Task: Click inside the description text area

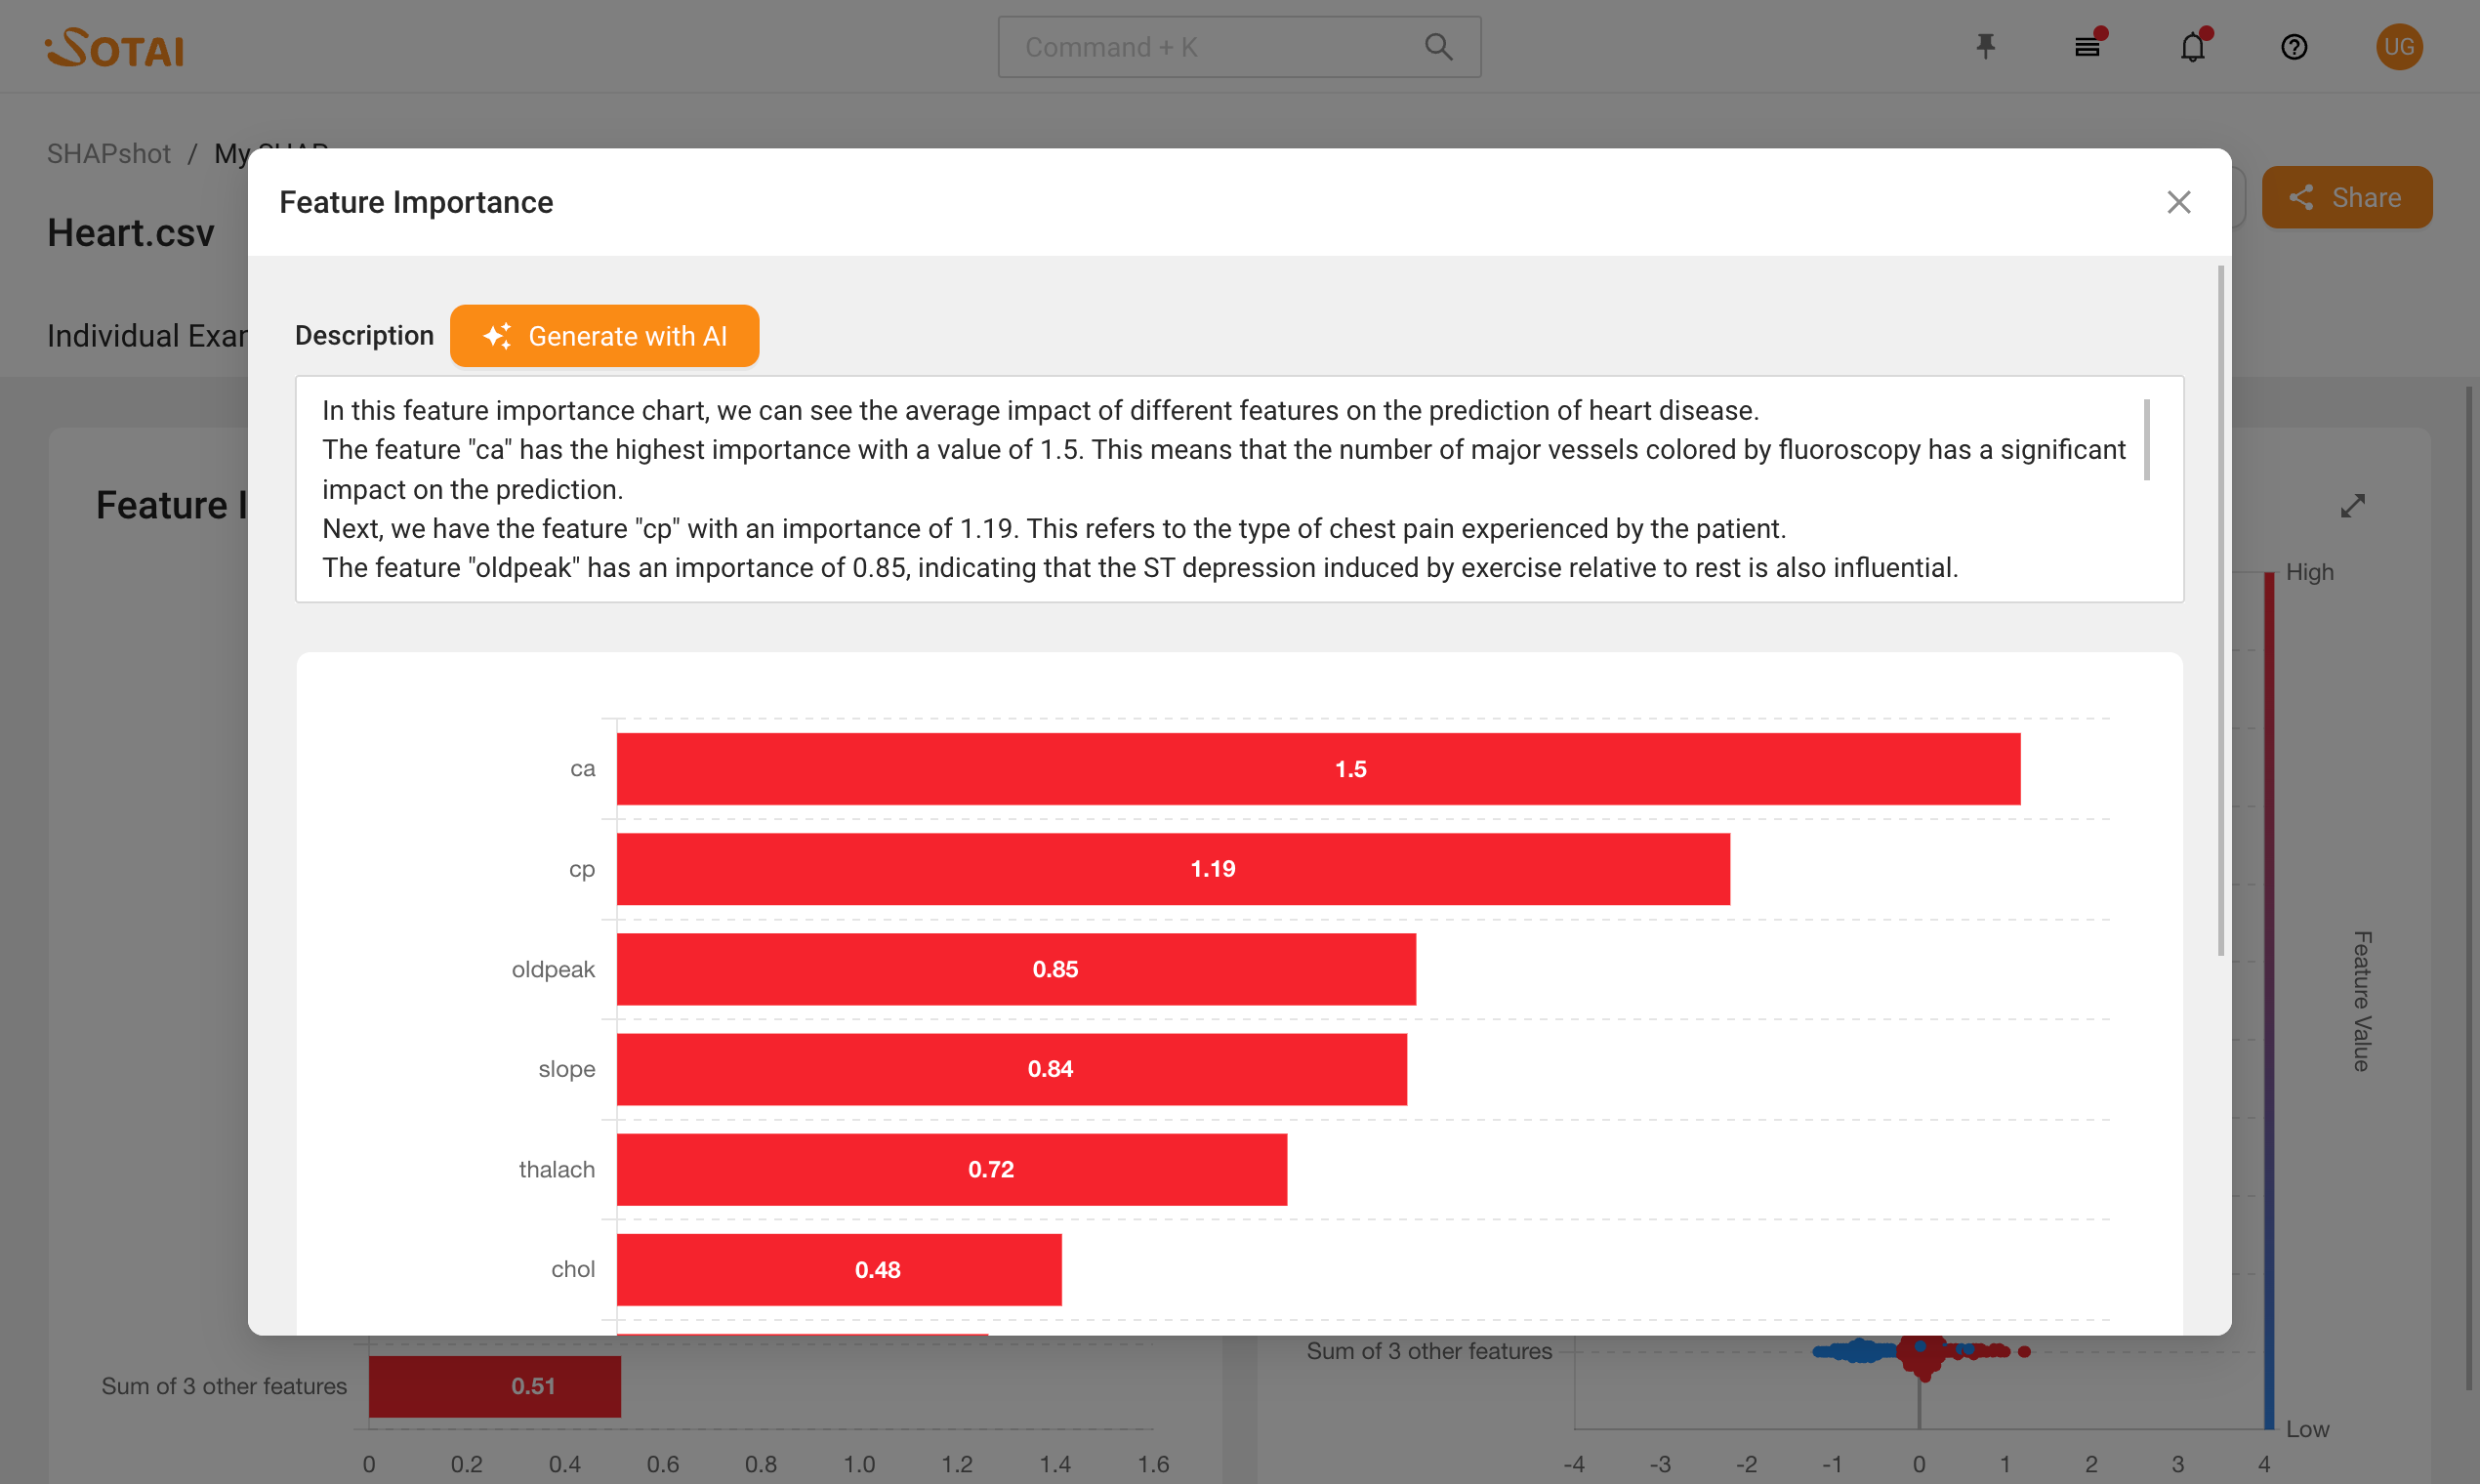Action: [x=1200, y=489]
